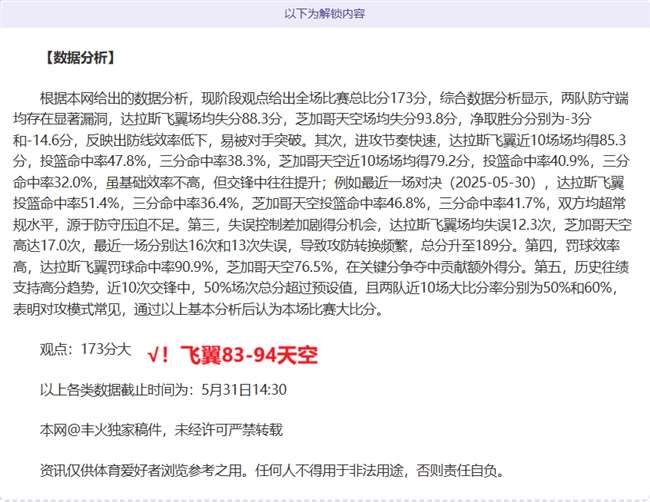The height and width of the screenshot is (502, 650).
Task: Click the line beginning 支持高分趋势
Action: (315, 288)
